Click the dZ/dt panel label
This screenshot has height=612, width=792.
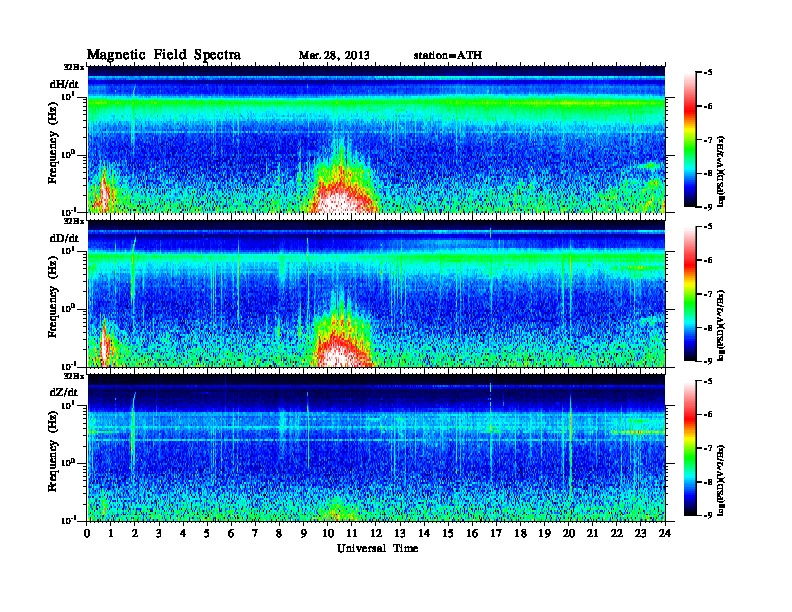[x=64, y=392]
